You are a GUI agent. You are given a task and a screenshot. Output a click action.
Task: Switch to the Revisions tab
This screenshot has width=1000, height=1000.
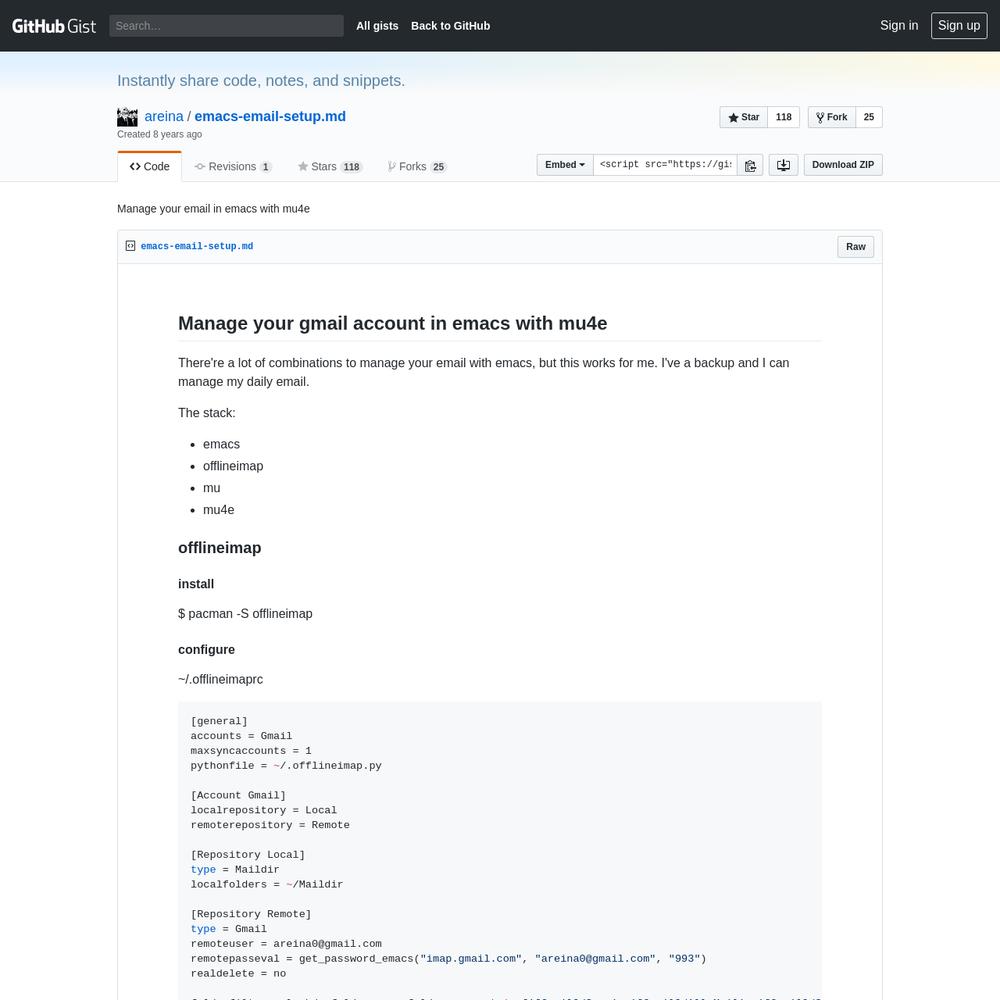coord(233,166)
